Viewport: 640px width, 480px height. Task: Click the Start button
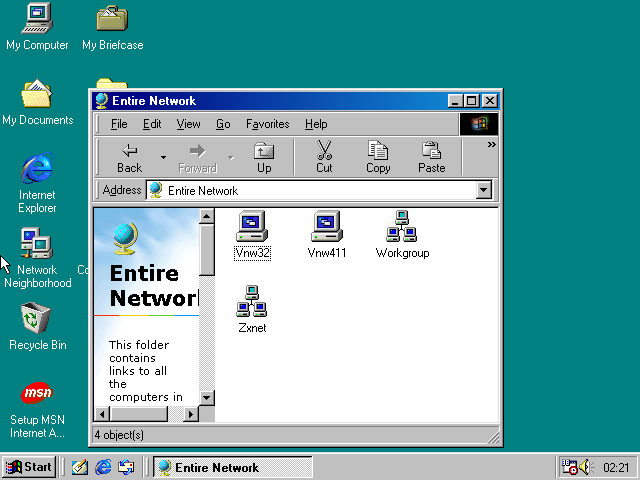[29, 467]
